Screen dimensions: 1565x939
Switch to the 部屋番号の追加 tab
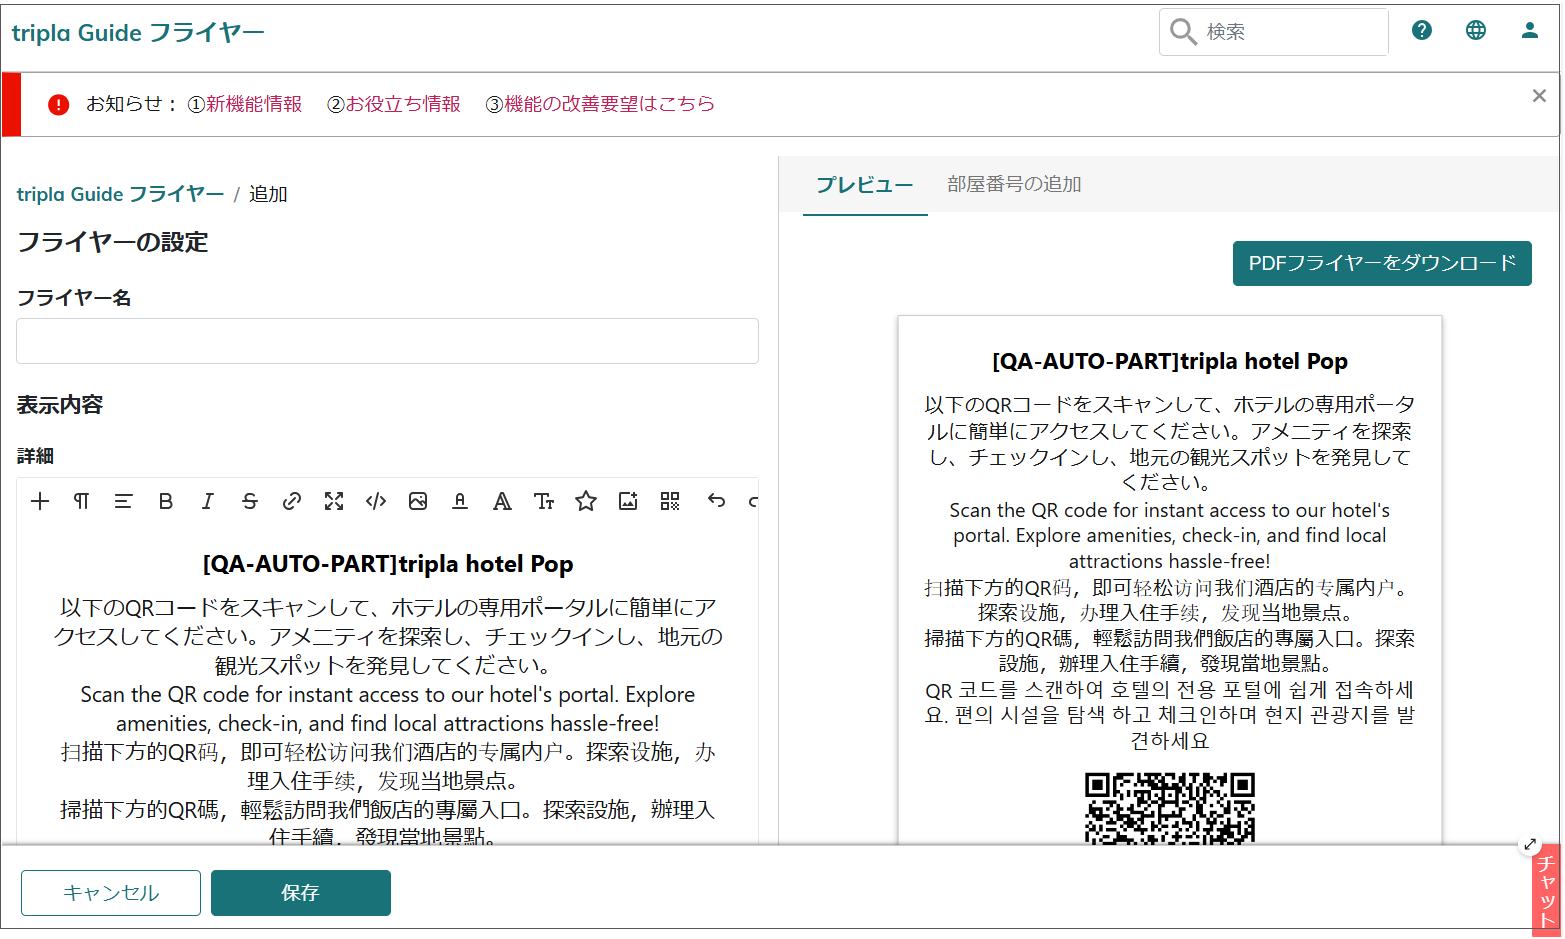pos(1014,185)
